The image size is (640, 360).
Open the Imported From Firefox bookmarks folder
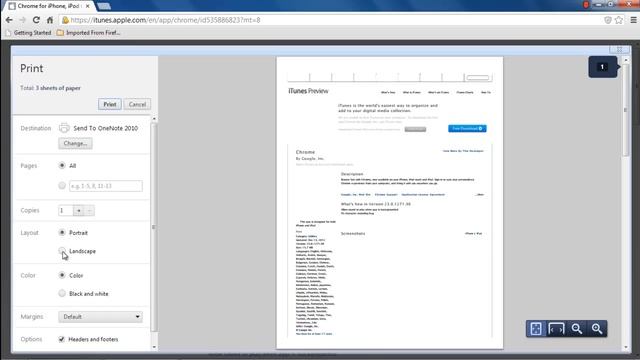89,33
